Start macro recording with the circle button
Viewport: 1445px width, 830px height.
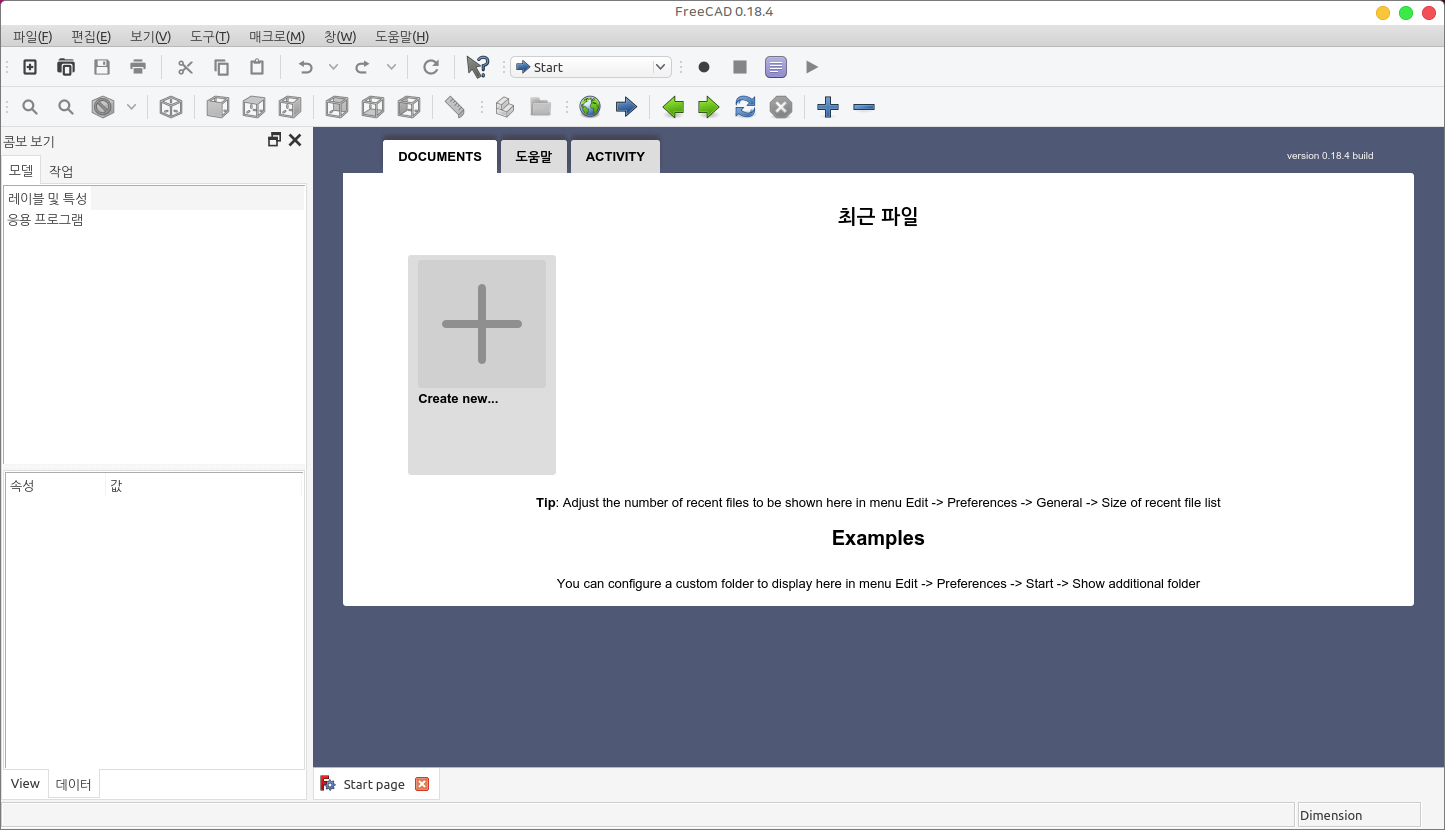click(704, 67)
